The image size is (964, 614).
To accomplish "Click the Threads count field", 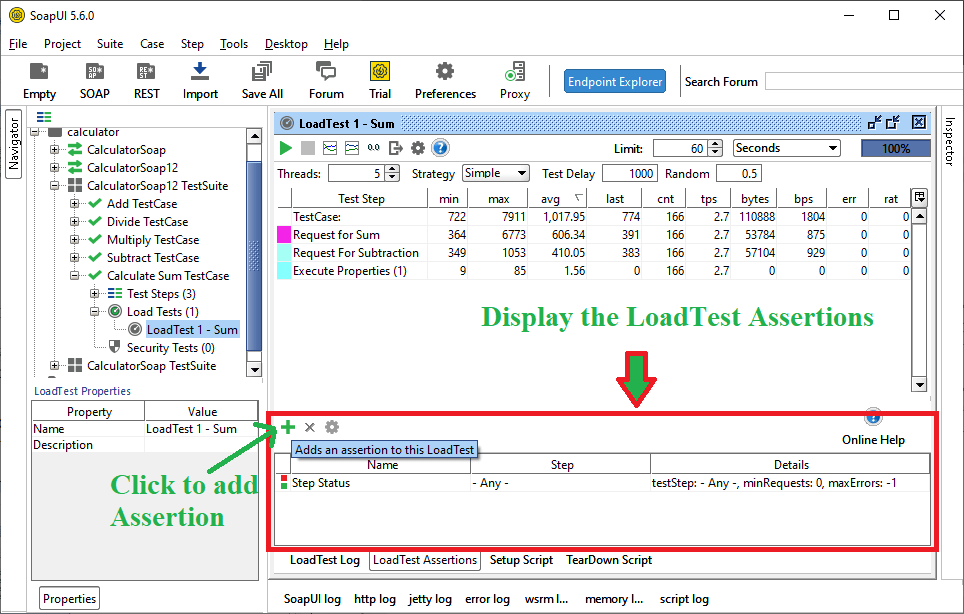I will pyautogui.click(x=356, y=173).
